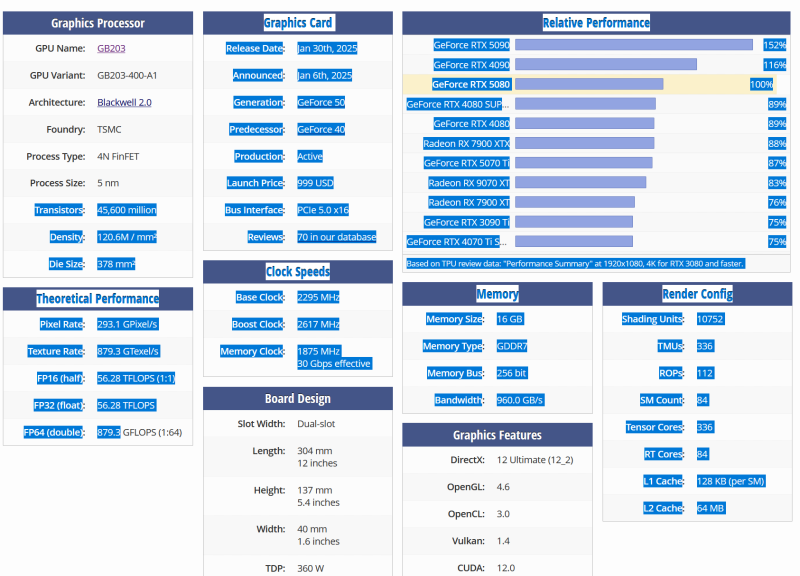Click the RTX 4090 116% performance bar
This screenshot has height=576, width=800.
click(606, 64)
